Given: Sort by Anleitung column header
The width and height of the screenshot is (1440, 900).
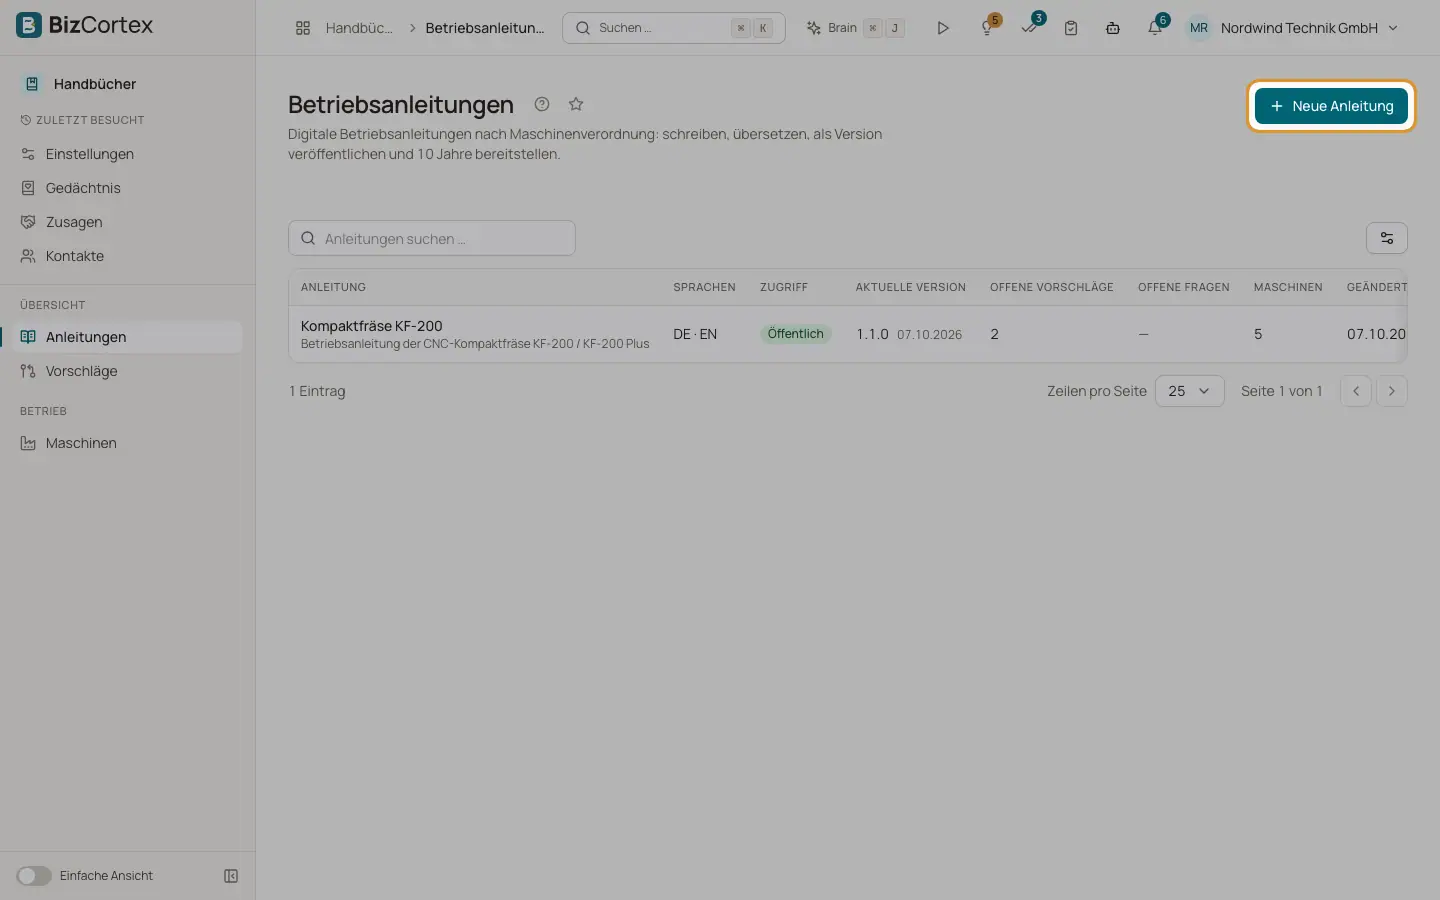Looking at the screenshot, I should pyautogui.click(x=333, y=287).
